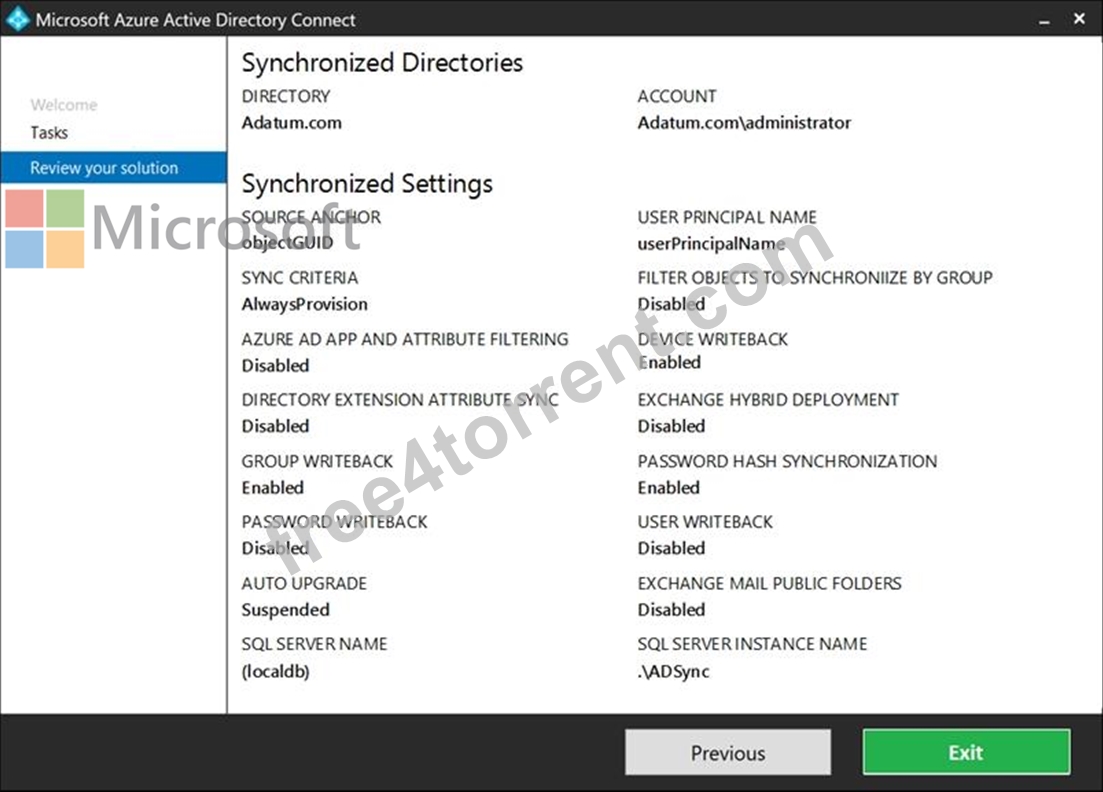Click the Synchronized Directories heading
1103x792 pixels.
[x=383, y=63]
